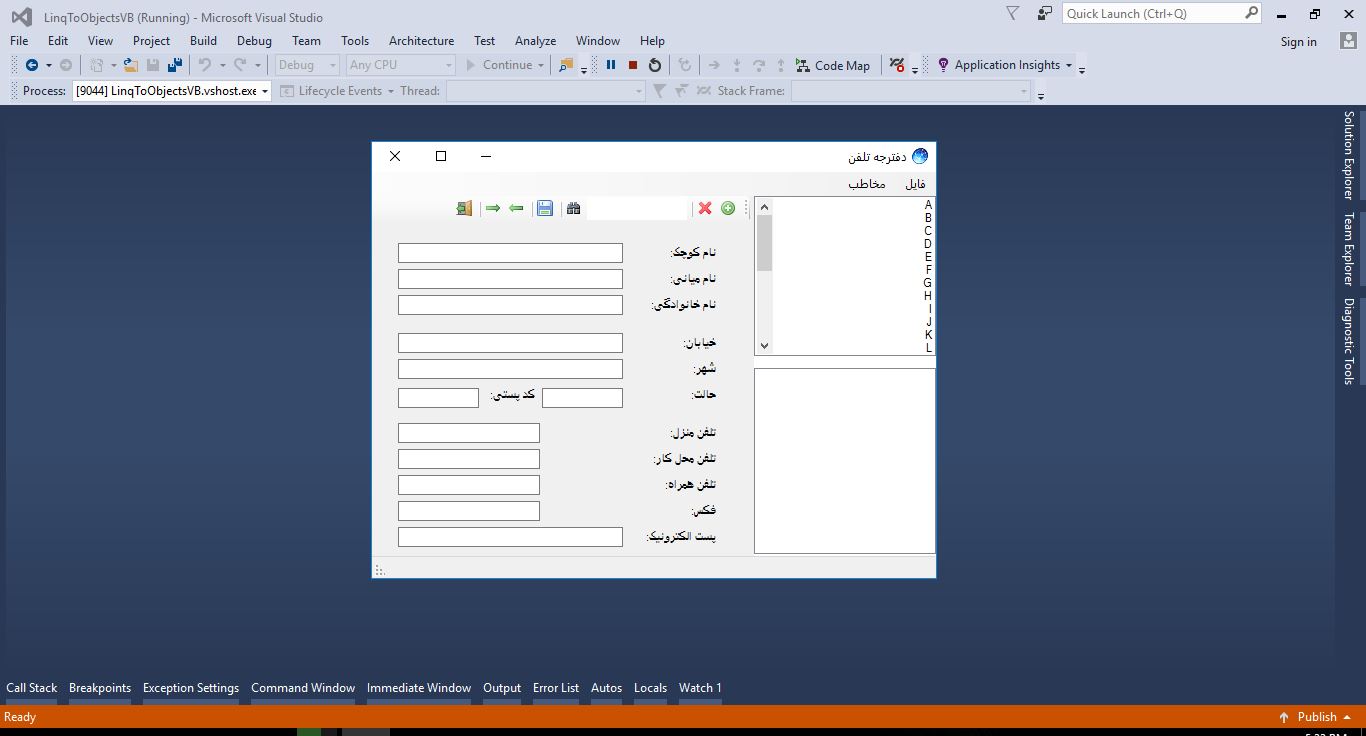1366x736 pixels.
Task: Exit via the door icon in phonebook toolbar
Action: pyautogui.click(x=463, y=208)
